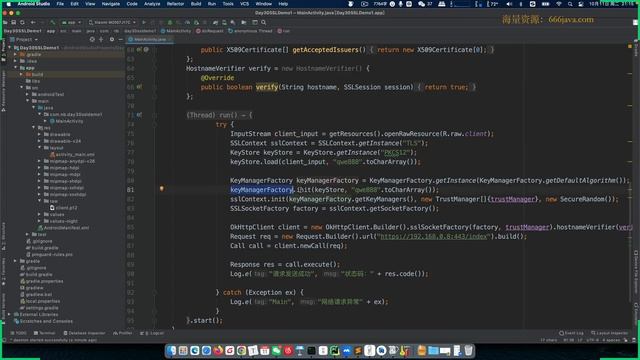Open the Project view dropdown
This screenshot has height=360, width=640.
click(x=24, y=39)
